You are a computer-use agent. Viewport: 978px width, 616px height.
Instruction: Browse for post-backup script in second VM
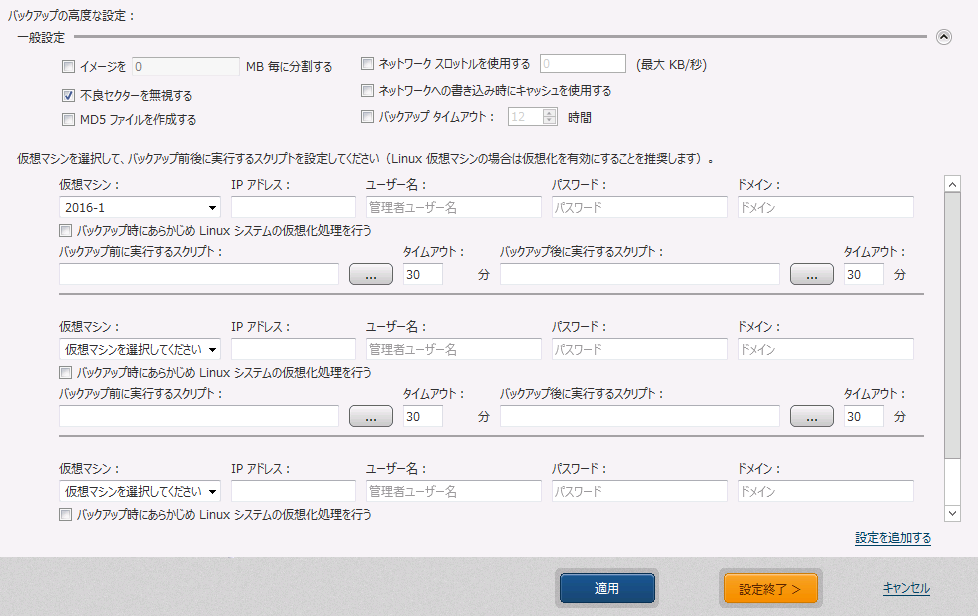[811, 417]
